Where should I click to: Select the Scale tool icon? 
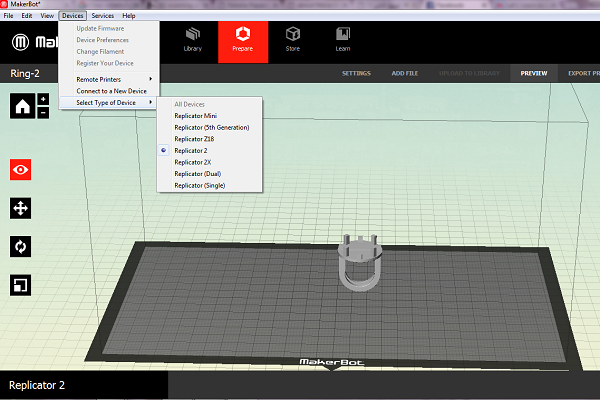[20, 285]
